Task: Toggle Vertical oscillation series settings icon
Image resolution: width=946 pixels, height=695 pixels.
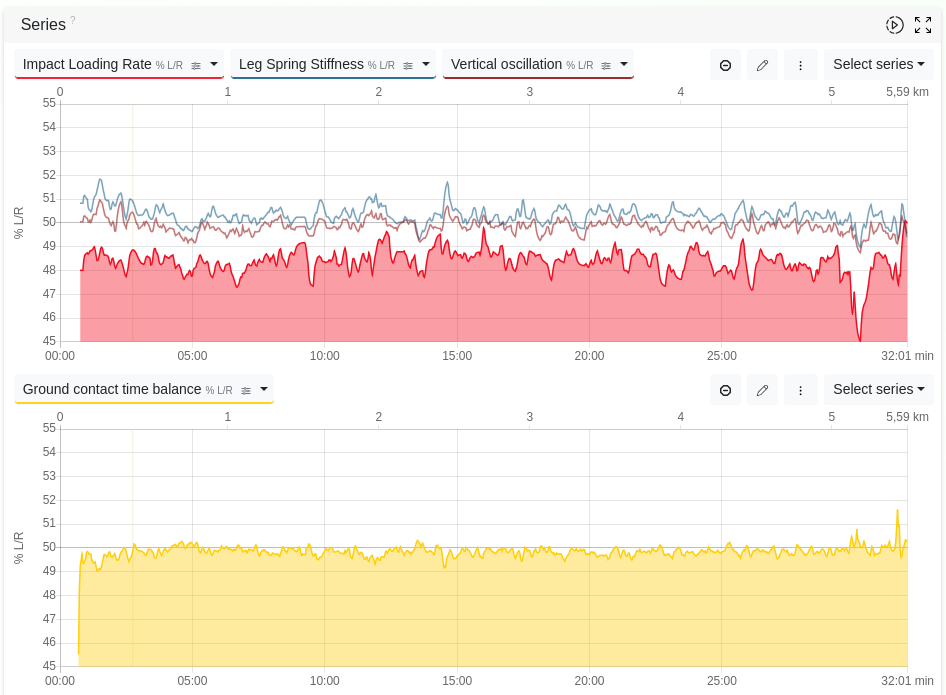Action: tap(606, 65)
